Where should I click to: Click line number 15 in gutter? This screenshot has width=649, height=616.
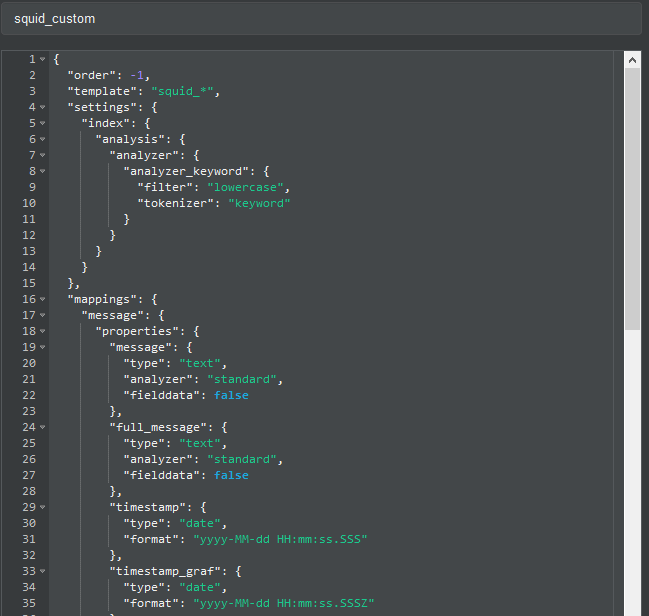(29, 283)
